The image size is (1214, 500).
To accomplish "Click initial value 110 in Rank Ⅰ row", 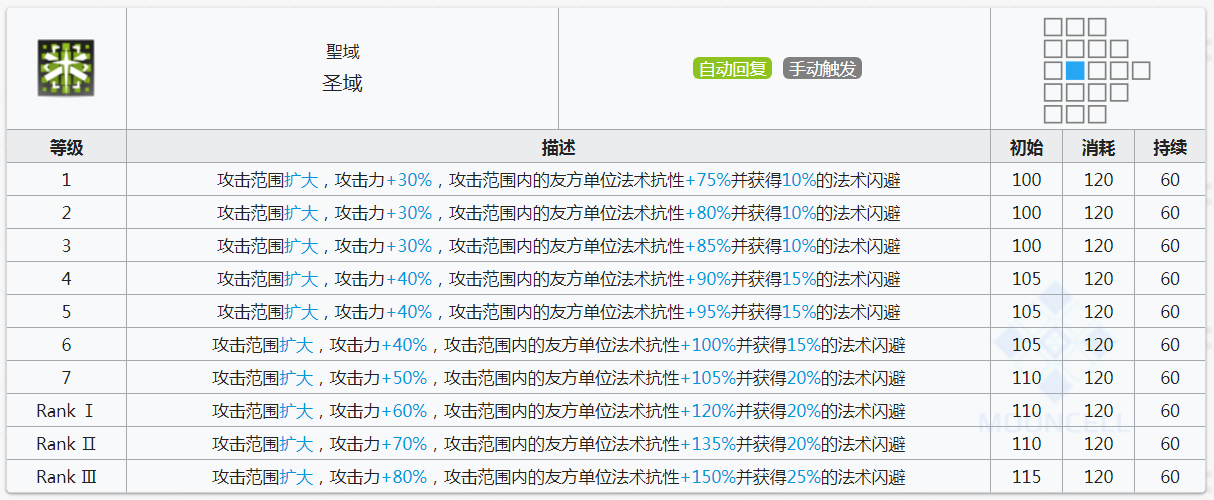I will pos(1026,411).
